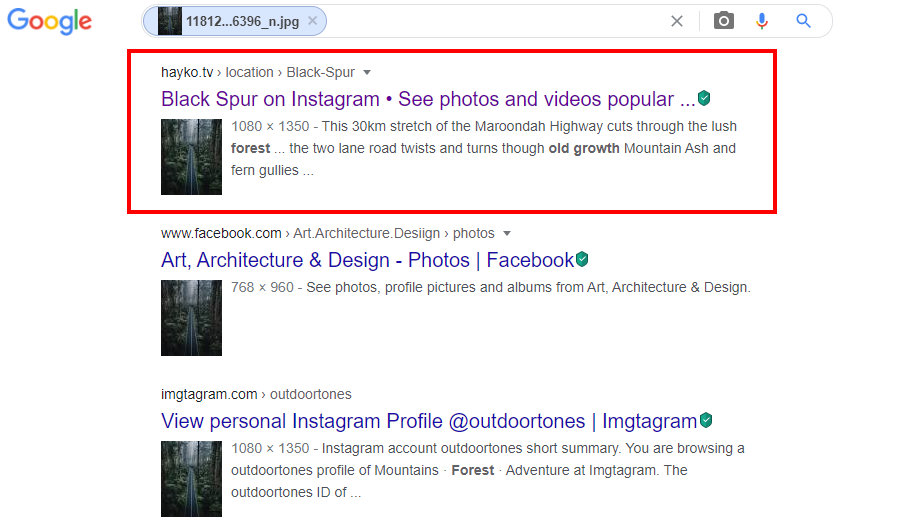The image size is (911, 530).
Task: Open the Google logo homepage
Action: (x=49, y=21)
